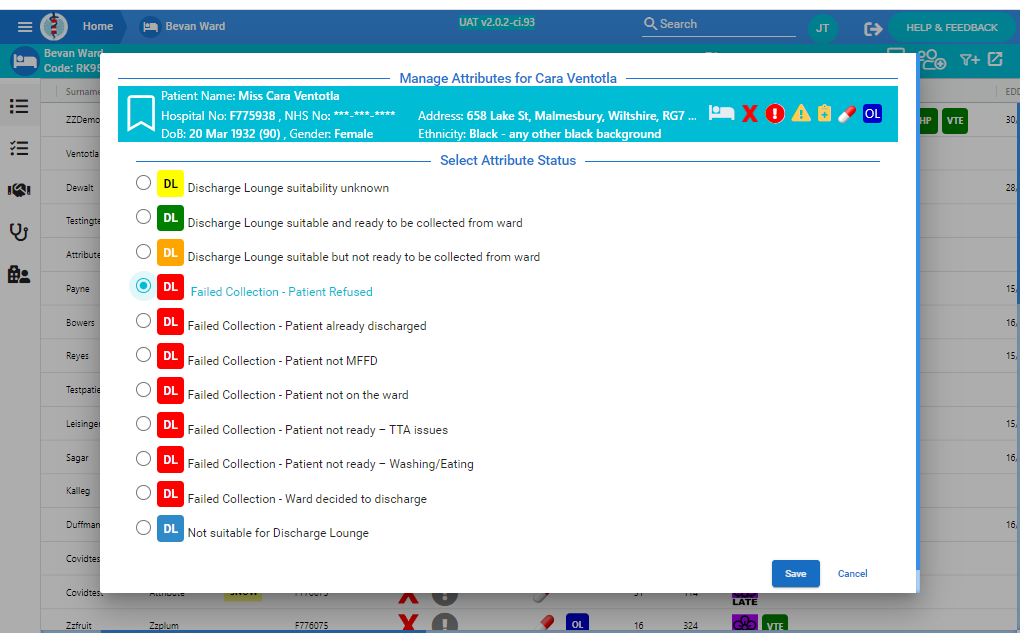Image resolution: width=1020 pixels, height=633 pixels.
Task: Click the yellow DL suitability unknown badge
Action: (170, 184)
